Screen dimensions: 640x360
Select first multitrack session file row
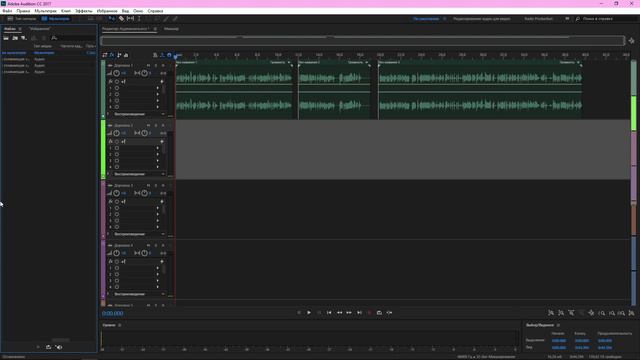(49, 53)
